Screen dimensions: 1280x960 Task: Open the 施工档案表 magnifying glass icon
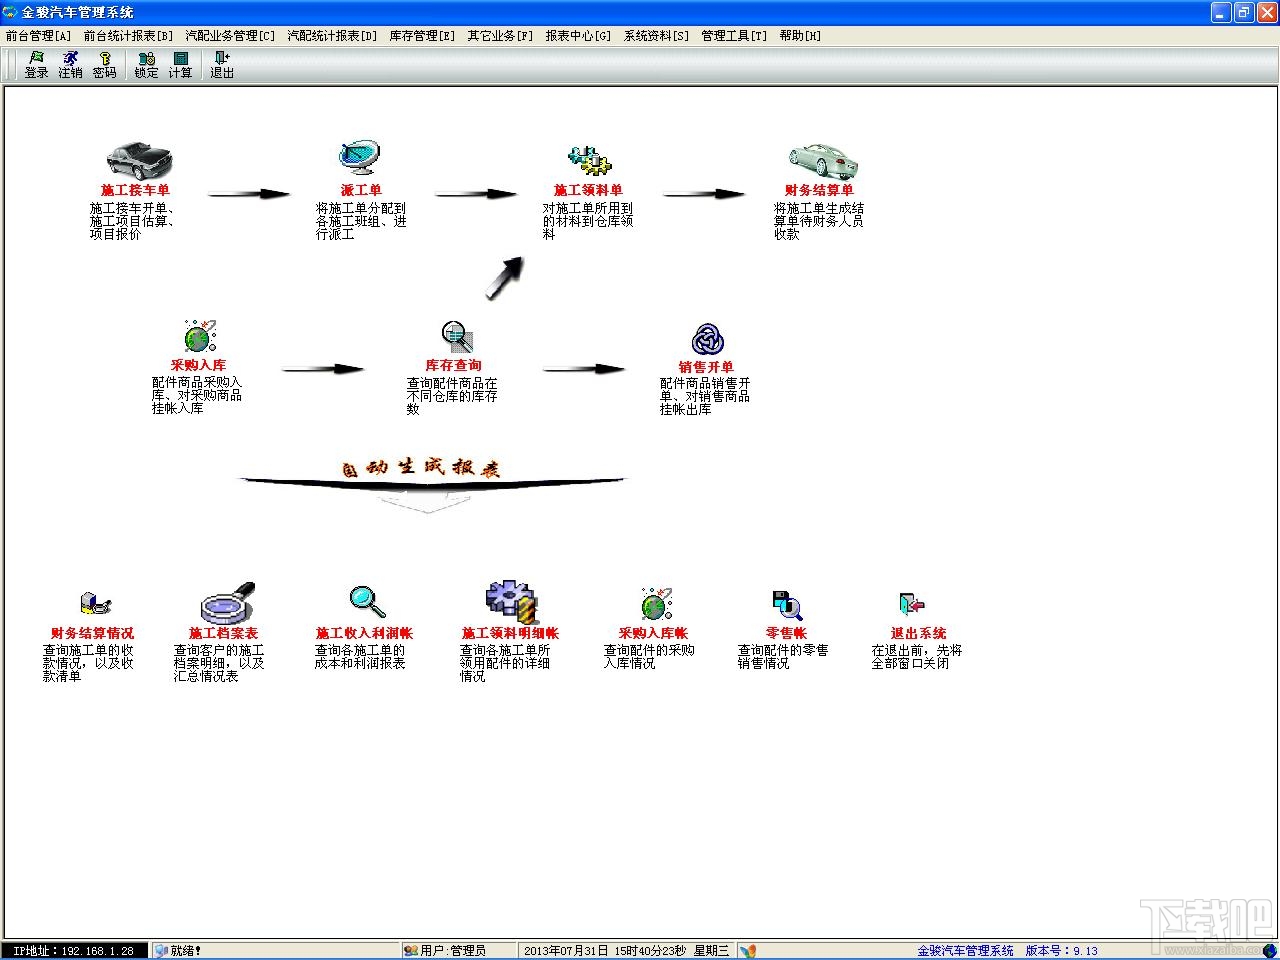pos(228,603)
